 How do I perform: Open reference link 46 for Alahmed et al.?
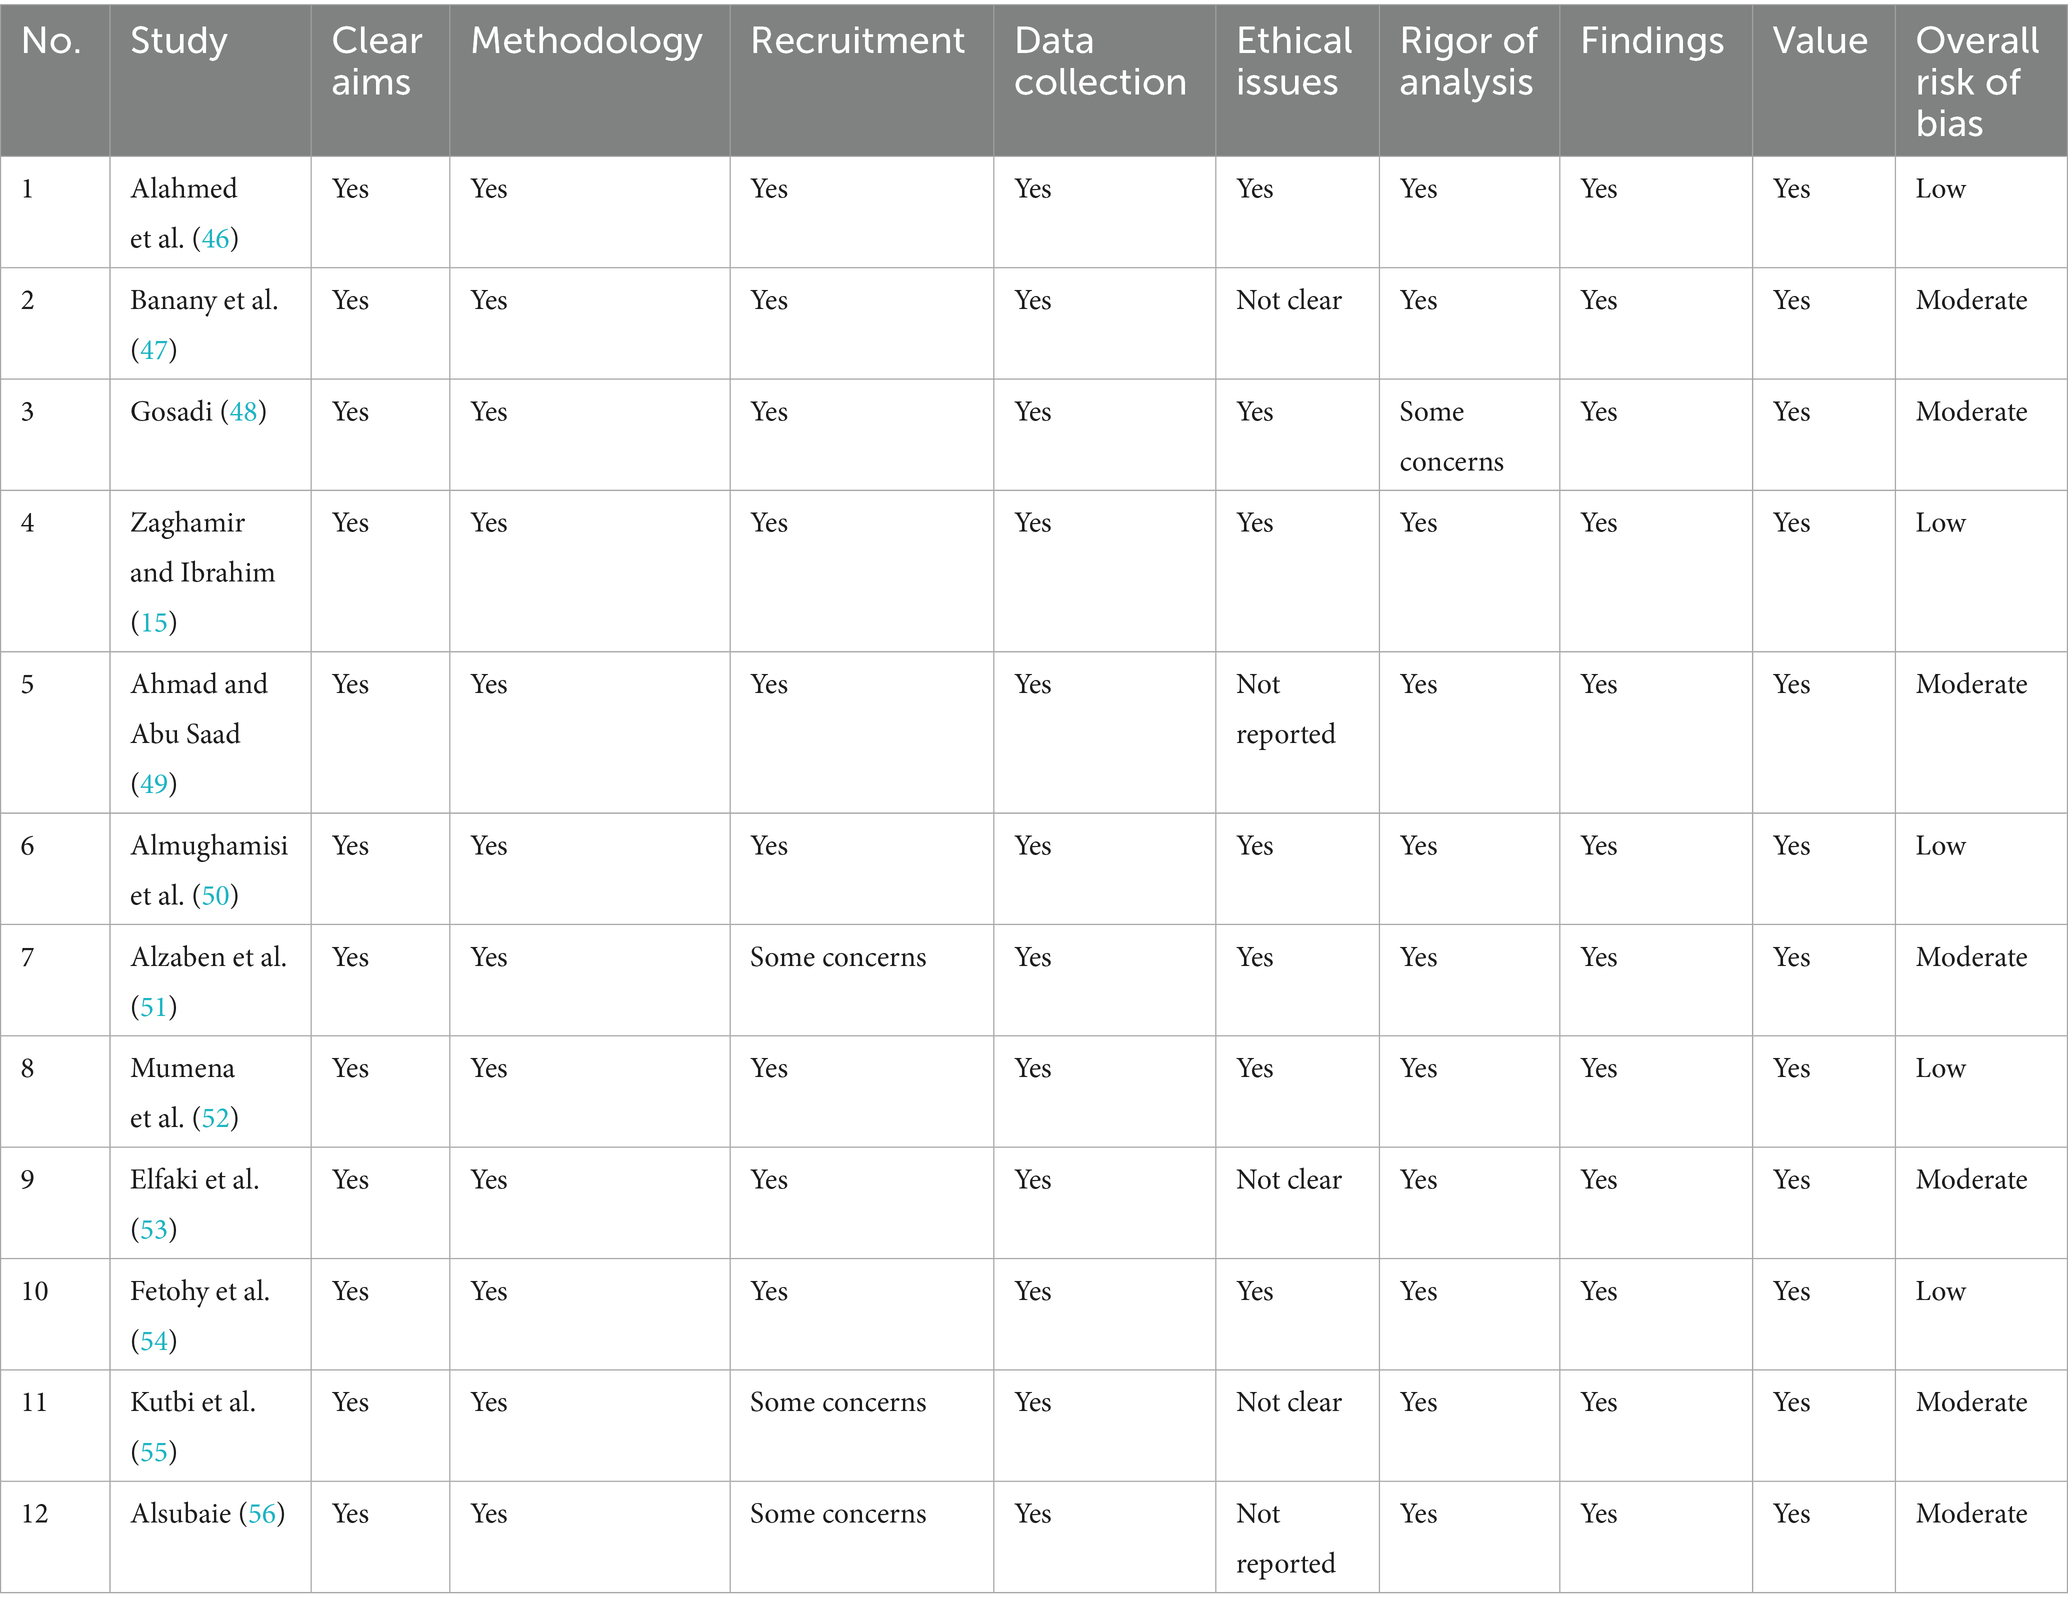[215, 239]
